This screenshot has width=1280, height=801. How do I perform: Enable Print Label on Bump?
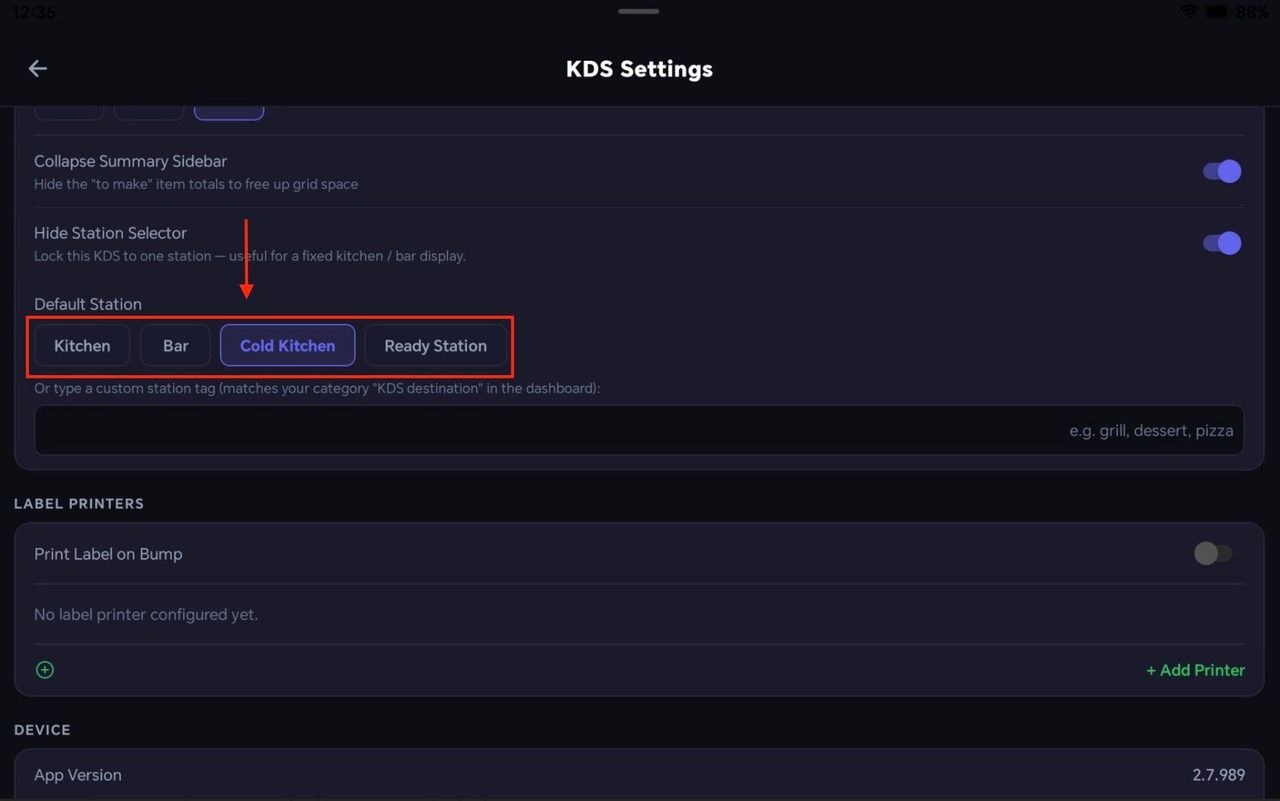coord(1214,553)
